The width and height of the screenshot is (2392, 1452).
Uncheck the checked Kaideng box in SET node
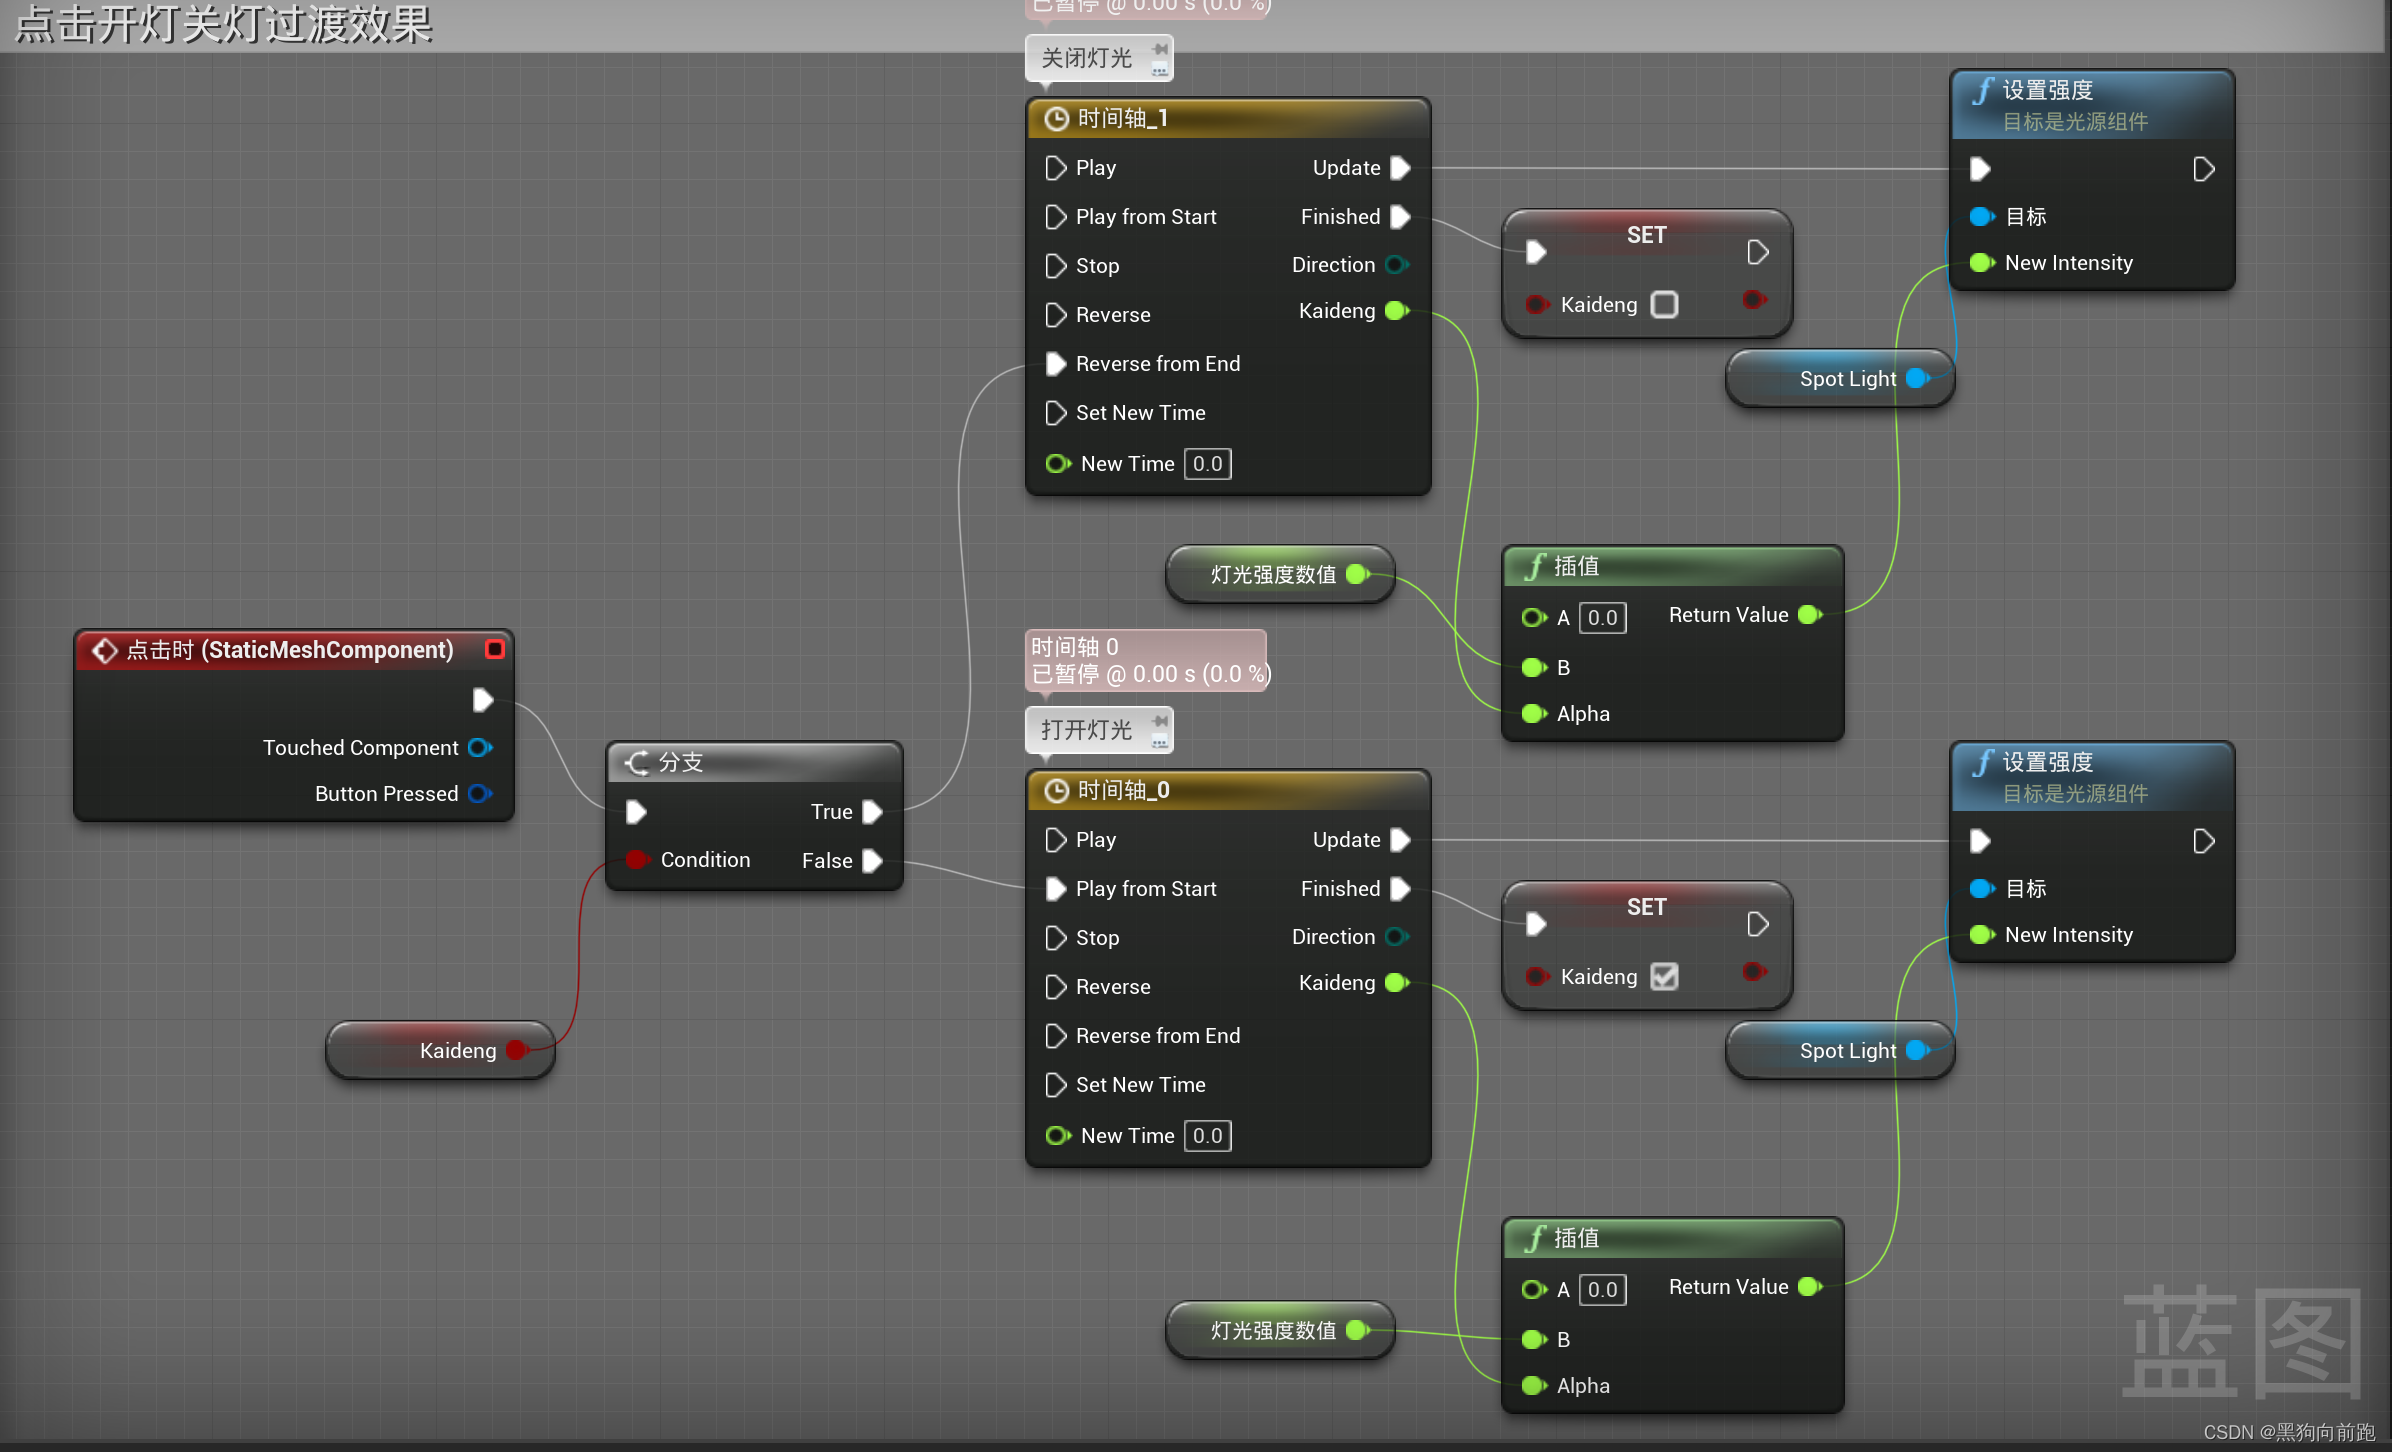(1664, 977)
